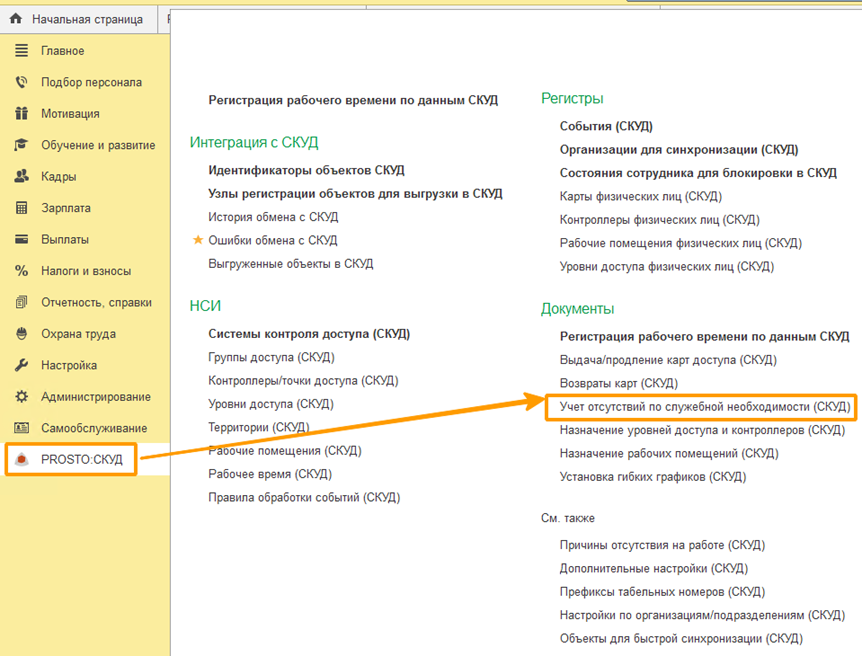Click the gift icon for Мотивация
862x656 pixels.
(x=21, y=114)
